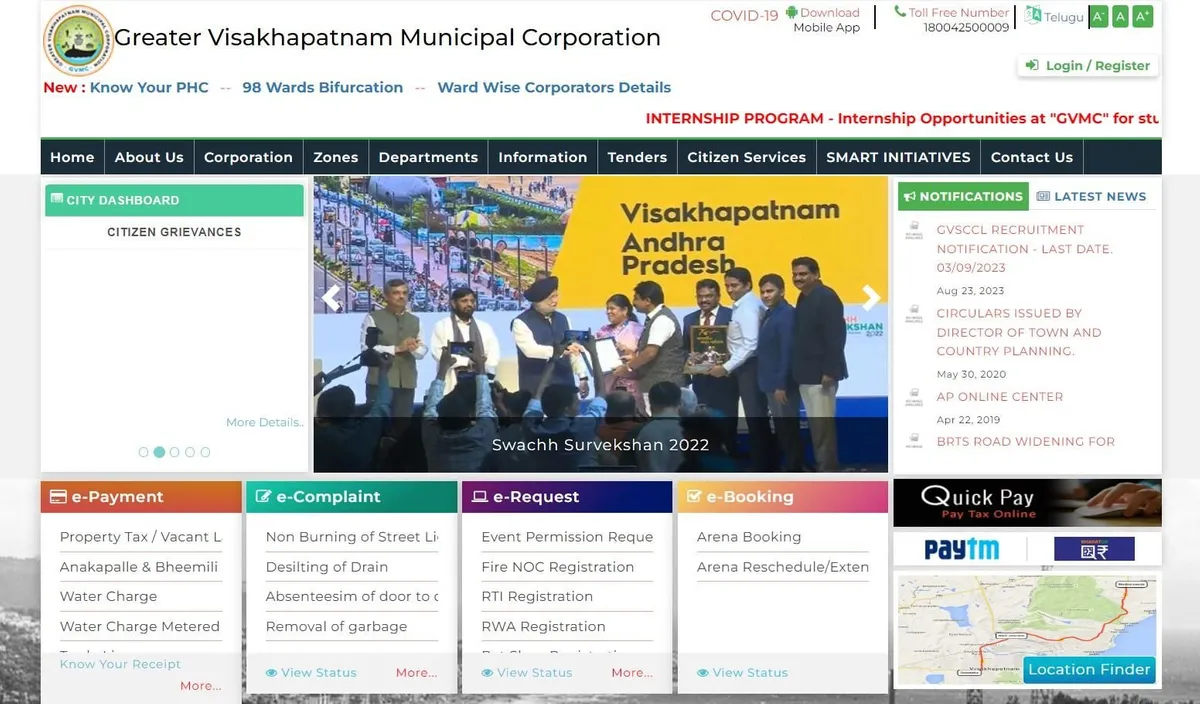Open the Tenders menu item
Image resolution: width=1200 pixels, height=704 pixels.
point(637,157)
